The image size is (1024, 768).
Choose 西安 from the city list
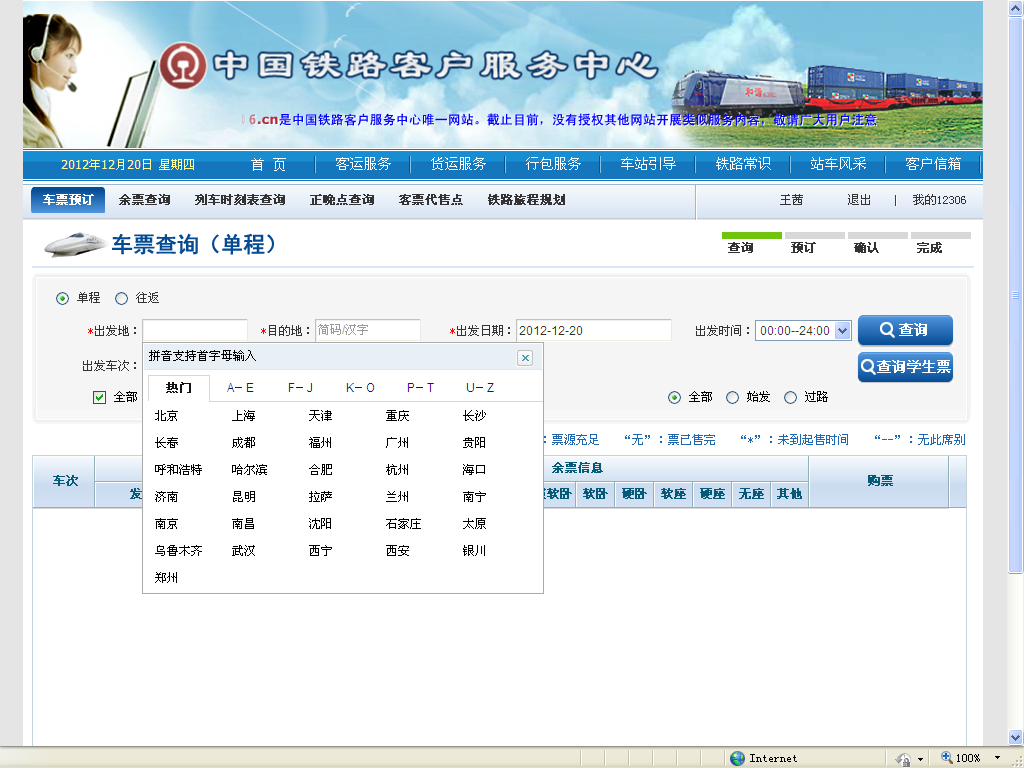coord(397,551)
